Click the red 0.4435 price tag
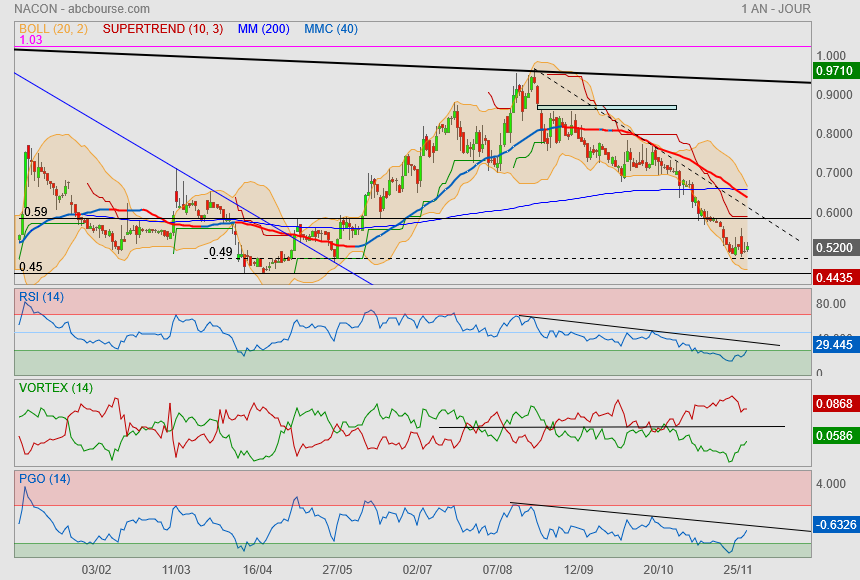Viewport: 860px width, 580px height. point(834,277)
